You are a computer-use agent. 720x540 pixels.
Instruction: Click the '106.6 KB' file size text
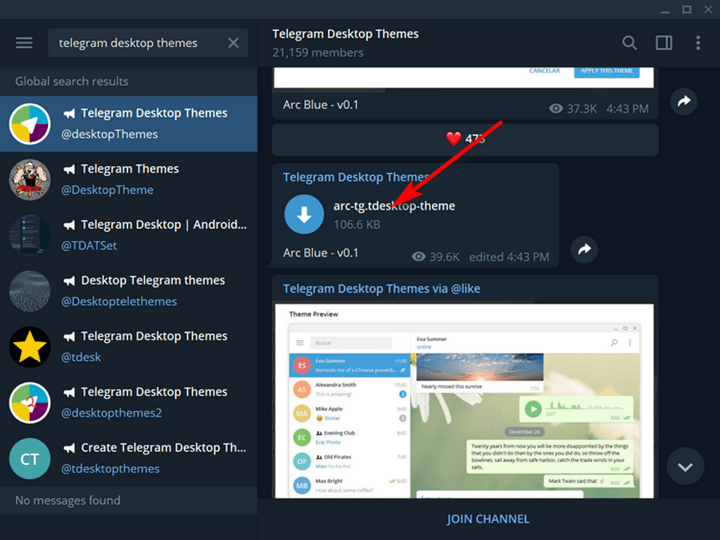(x=357, y=225)
